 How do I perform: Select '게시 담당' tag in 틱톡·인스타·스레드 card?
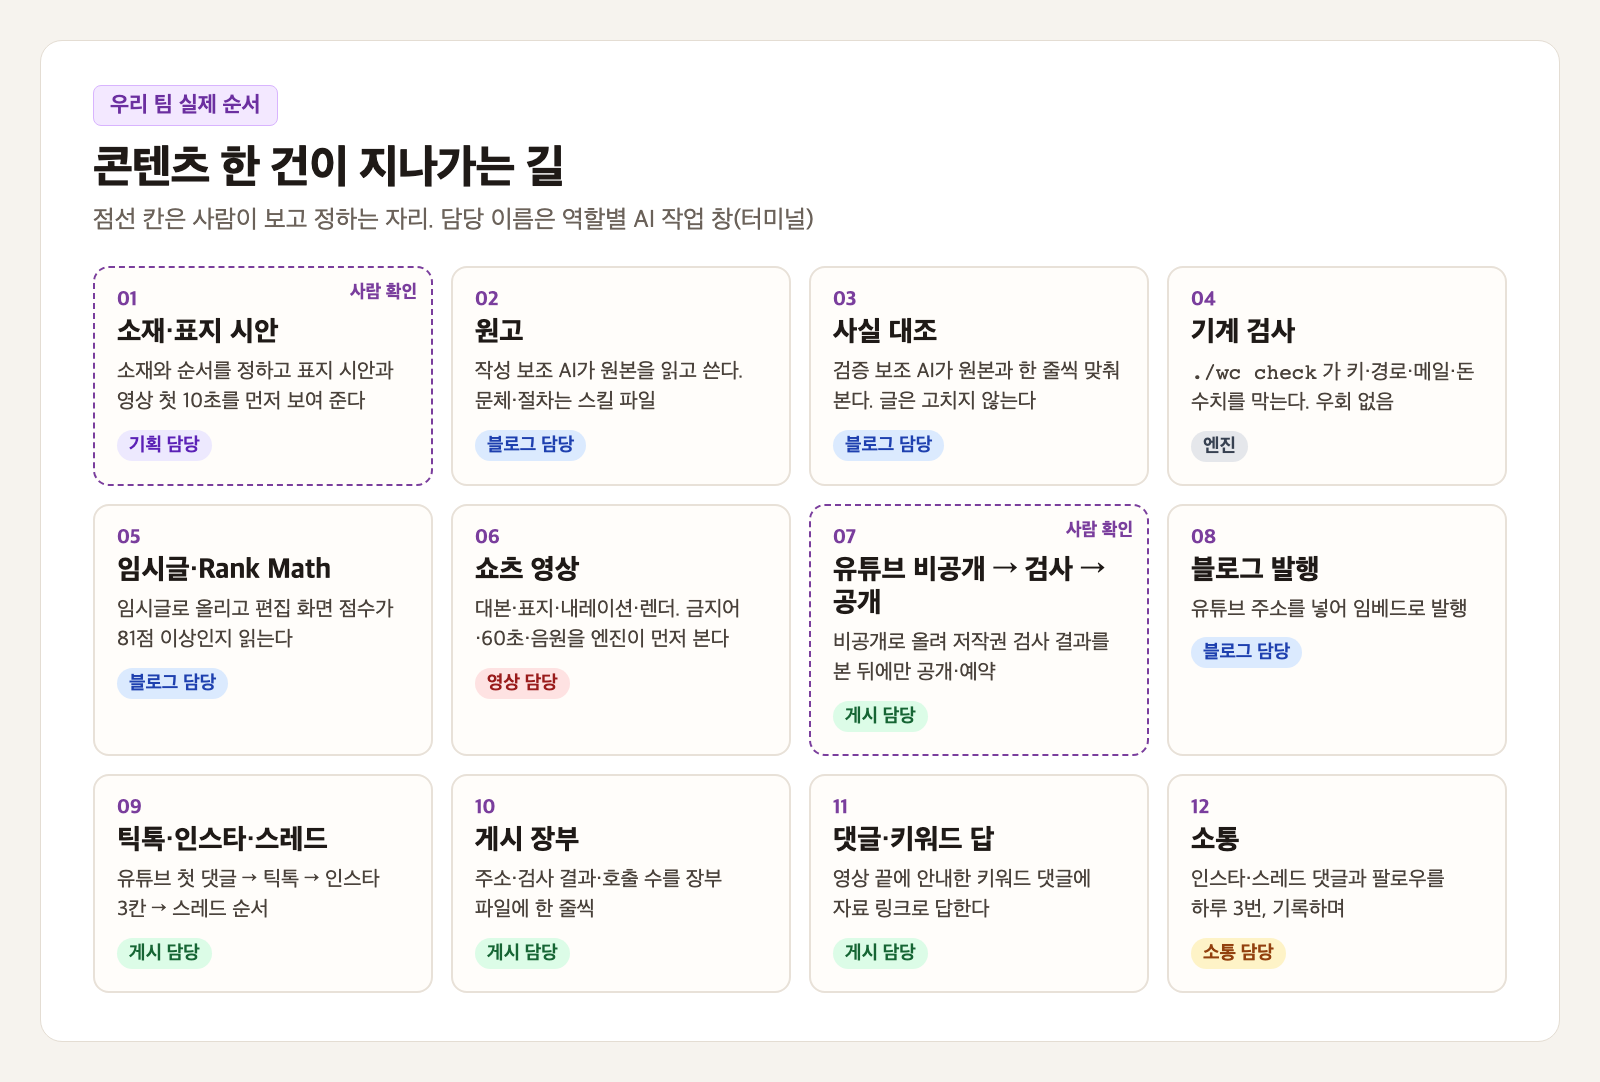pyautogui.click(x=164, y=952)
